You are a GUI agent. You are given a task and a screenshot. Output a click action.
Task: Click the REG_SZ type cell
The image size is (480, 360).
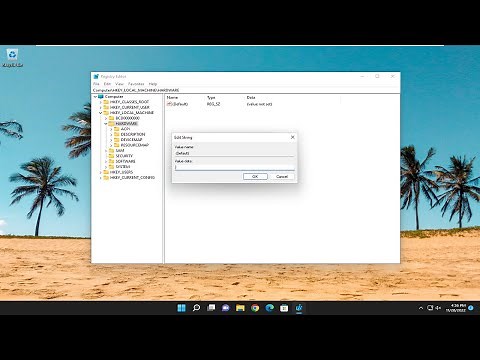[213, 104]
